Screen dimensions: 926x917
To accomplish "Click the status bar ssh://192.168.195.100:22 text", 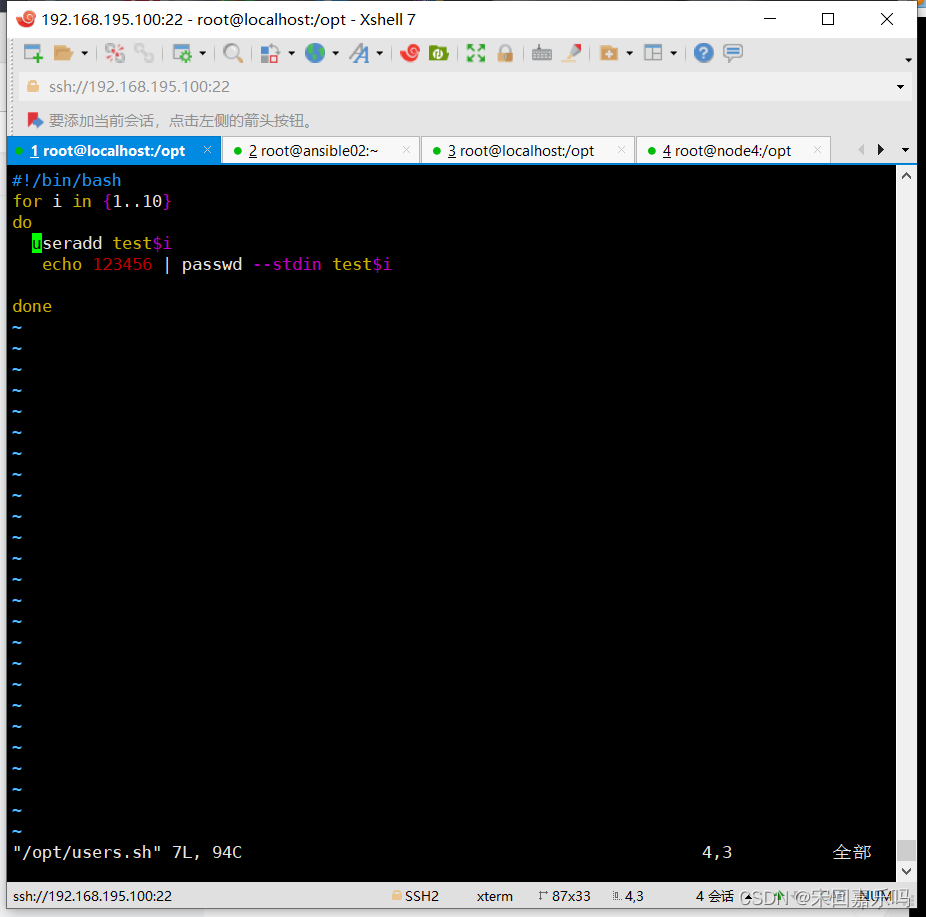I will (92, 896).
